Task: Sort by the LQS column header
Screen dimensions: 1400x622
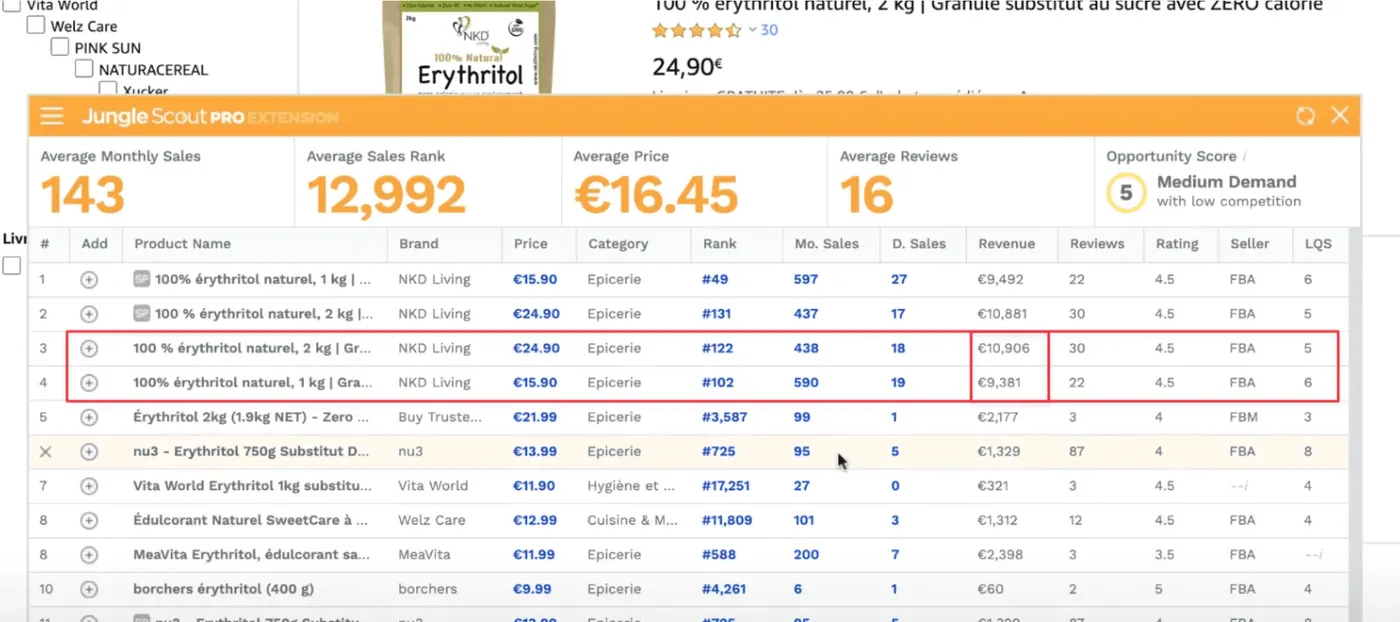Action: click(x=1318, y=244)
